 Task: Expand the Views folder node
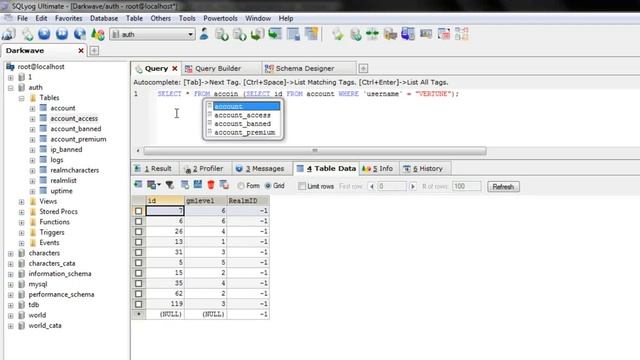click(22, 202)
